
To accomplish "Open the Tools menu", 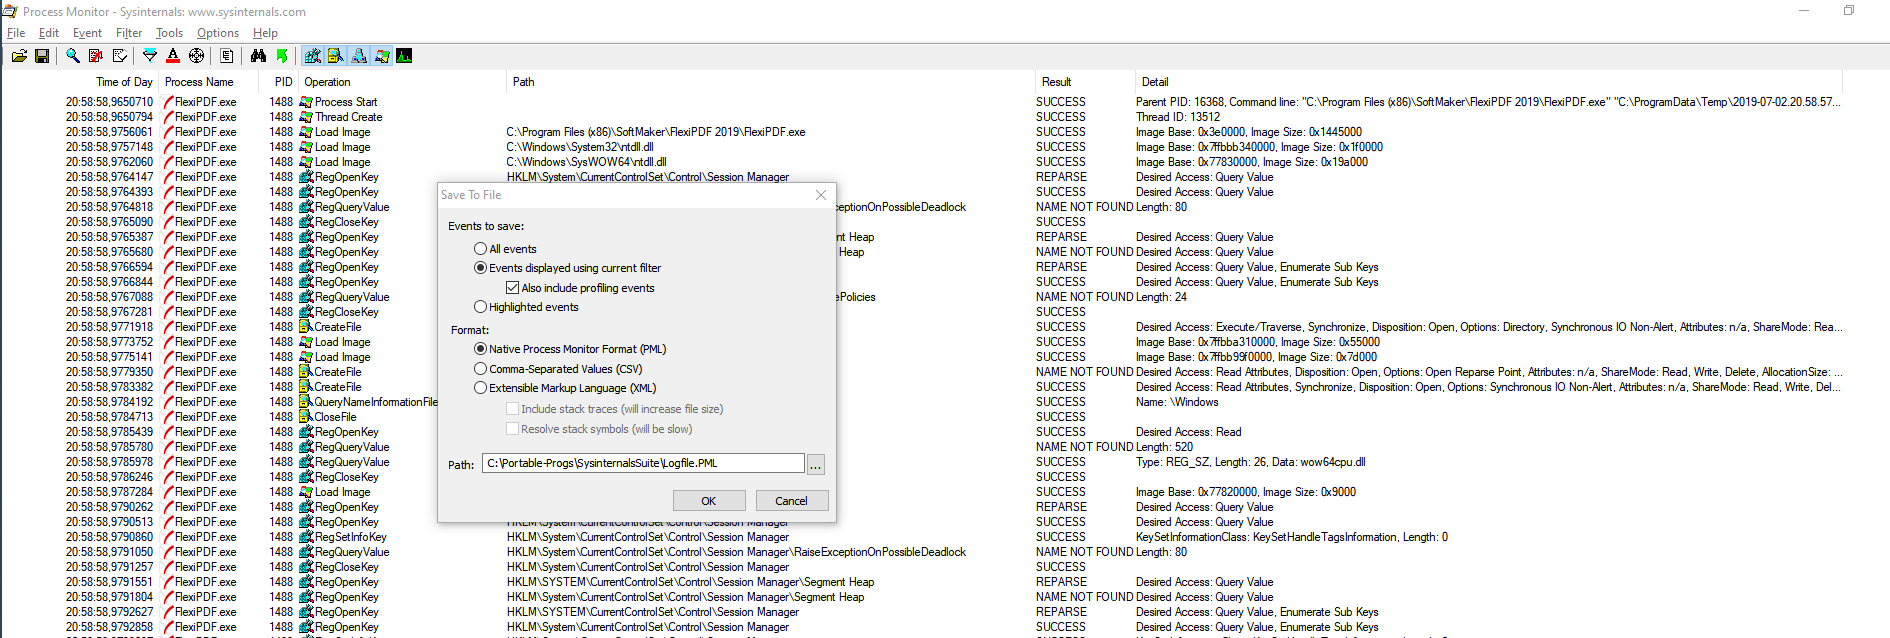I will (169, 33).
